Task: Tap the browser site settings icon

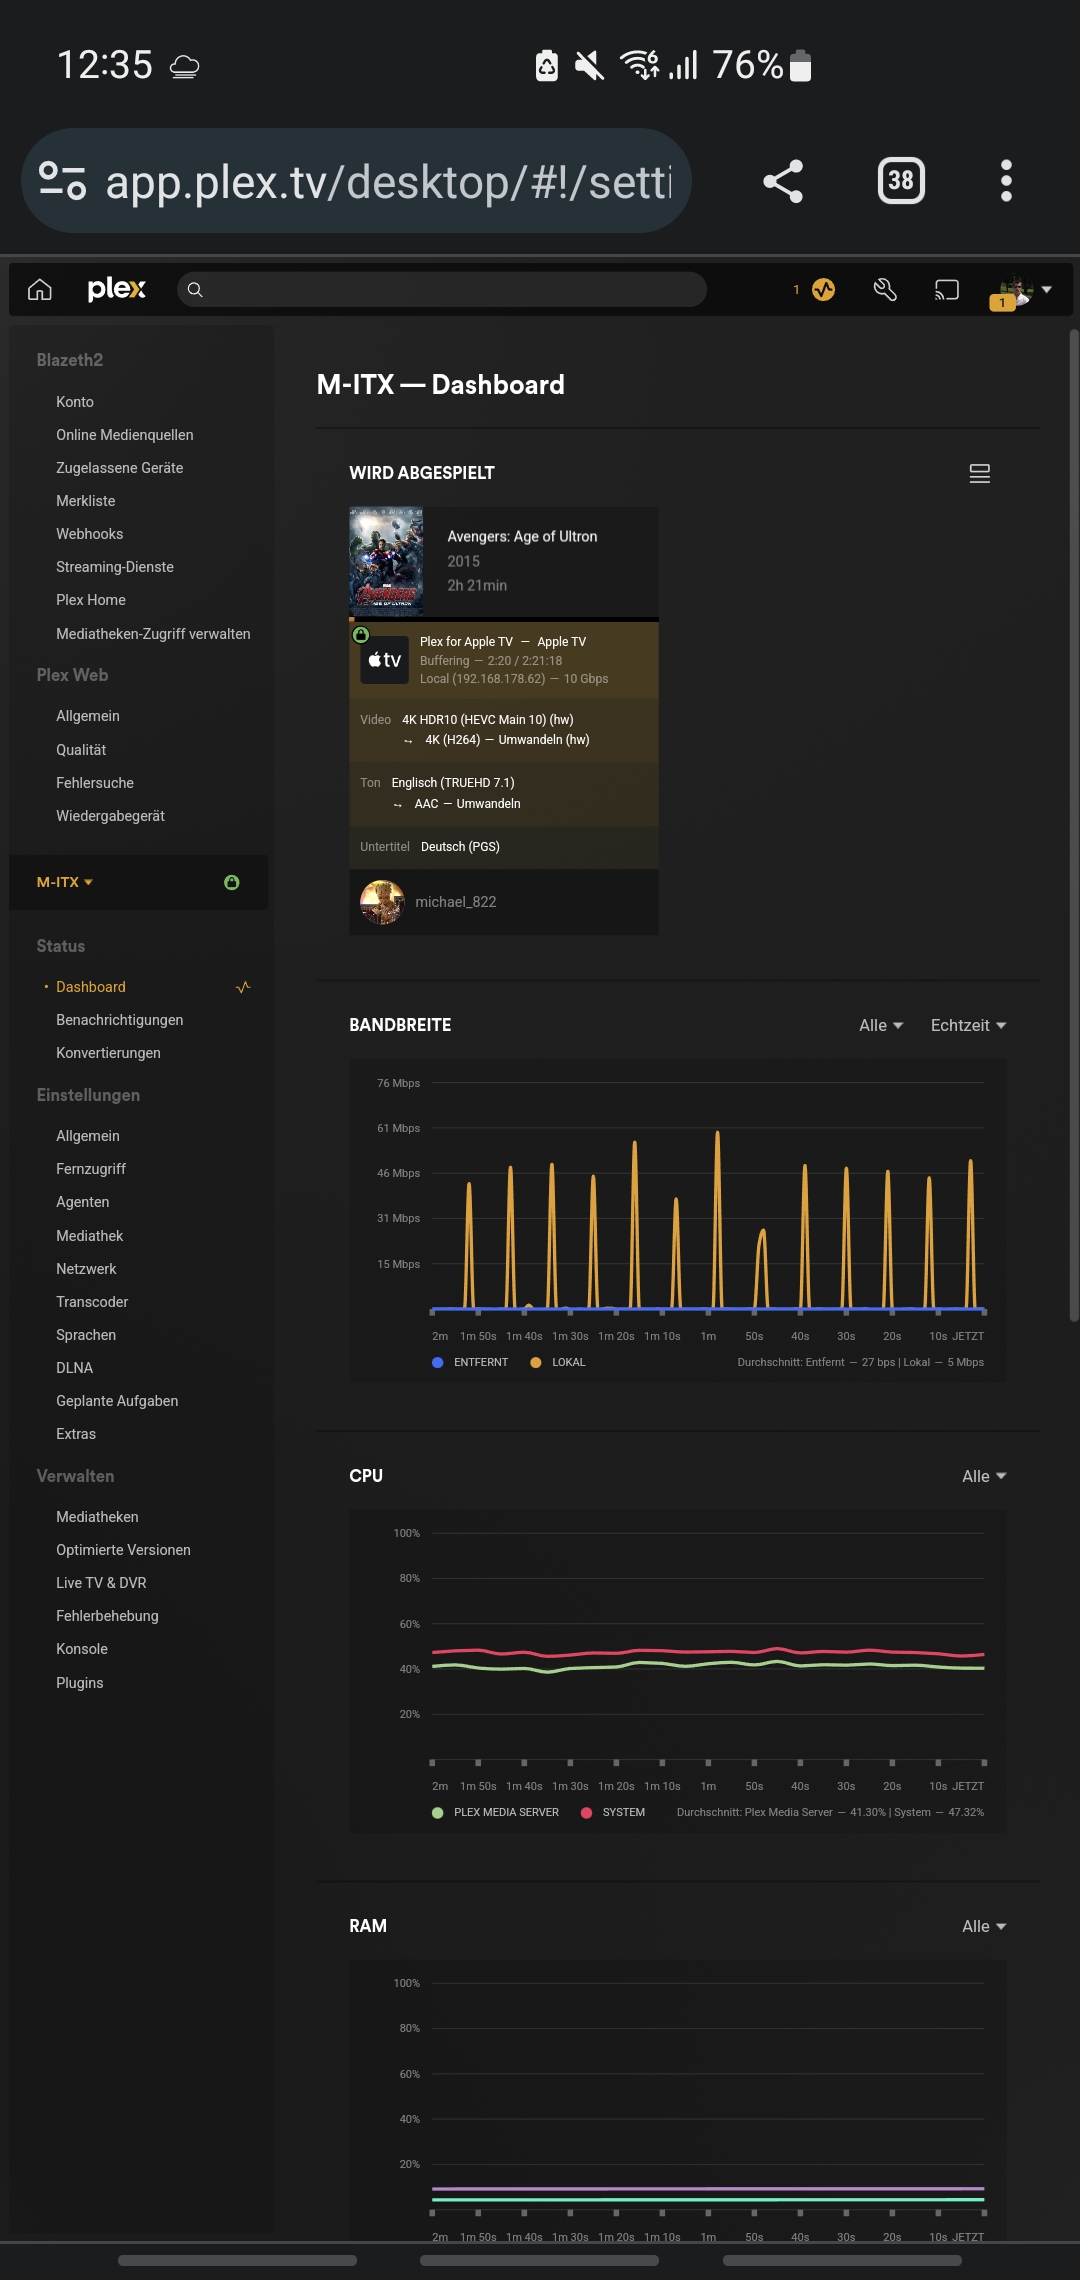Action: coord(62,181)
